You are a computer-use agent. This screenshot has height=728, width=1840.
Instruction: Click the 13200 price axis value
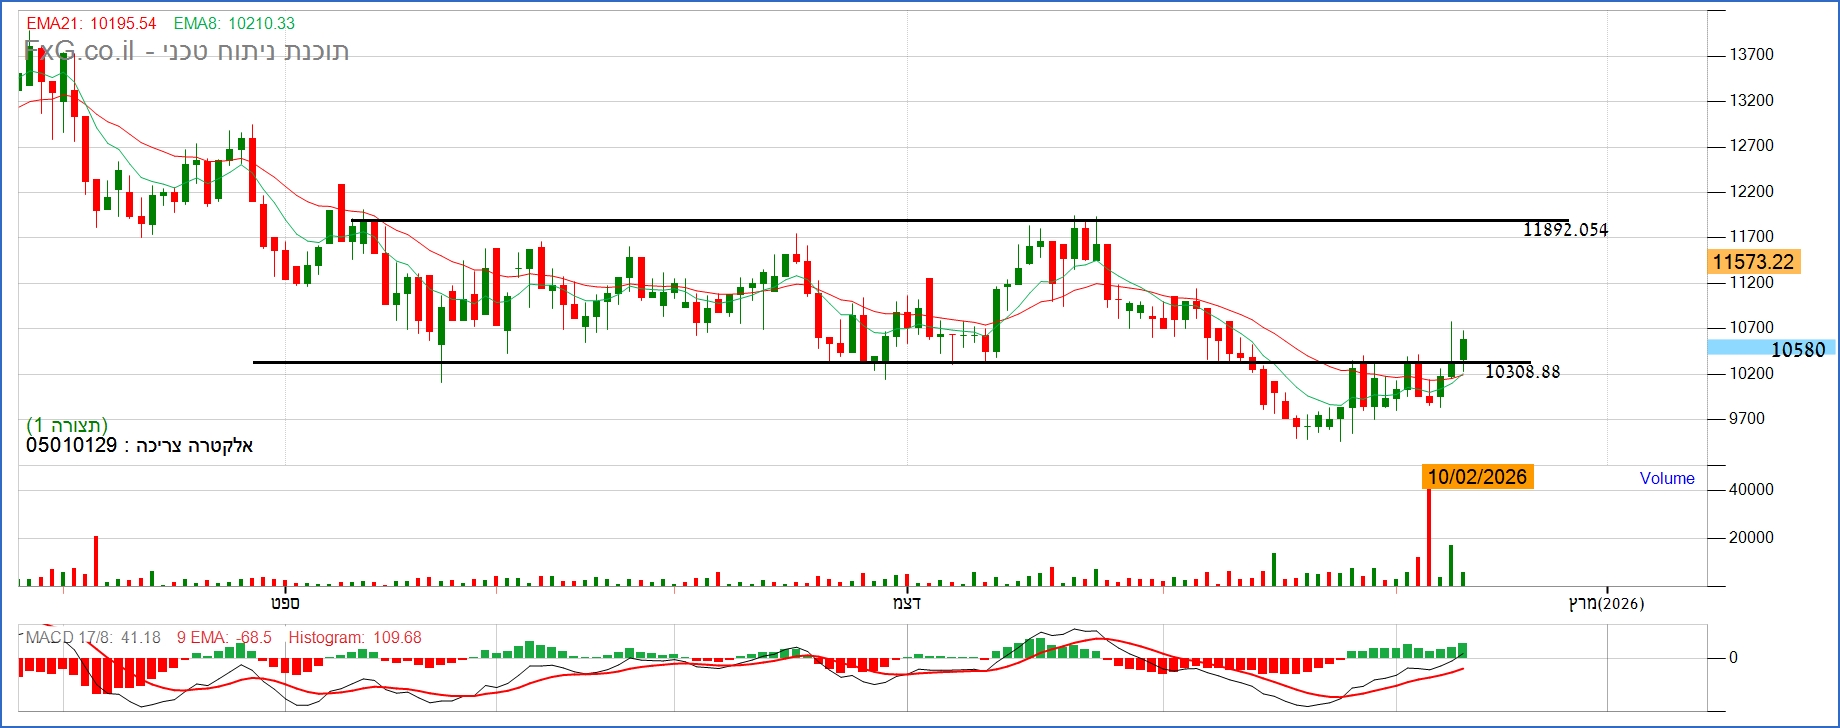tap(1752, 100)
